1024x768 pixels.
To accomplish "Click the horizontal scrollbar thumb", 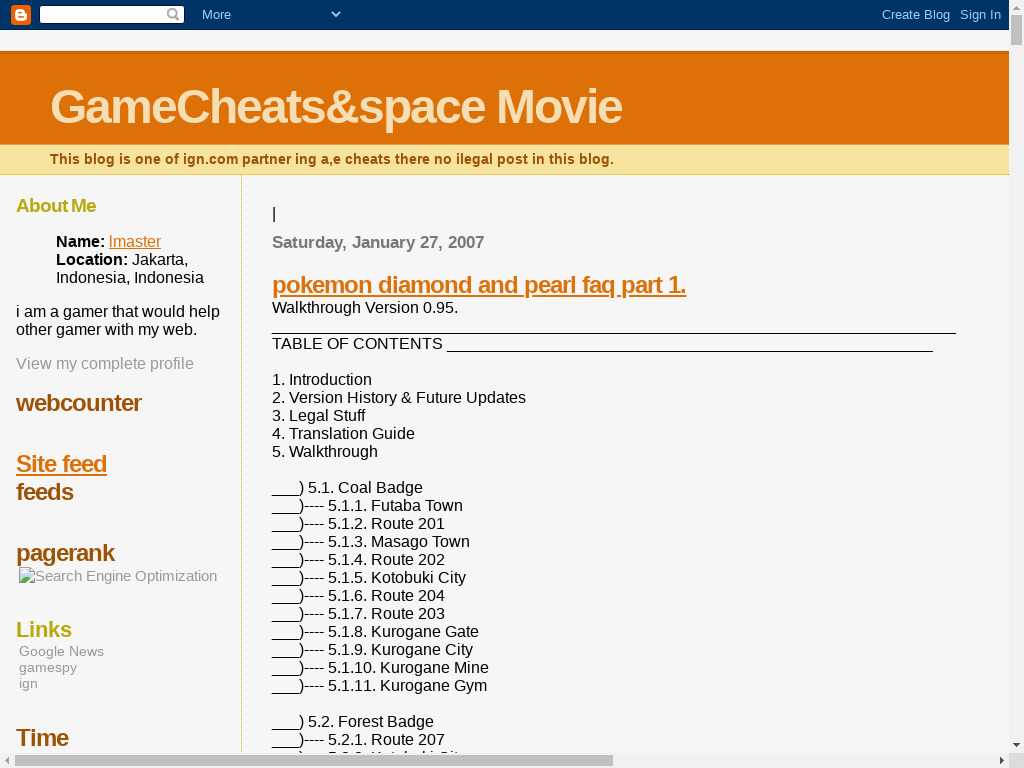I will pyautogui.click(x=313, y=761).
